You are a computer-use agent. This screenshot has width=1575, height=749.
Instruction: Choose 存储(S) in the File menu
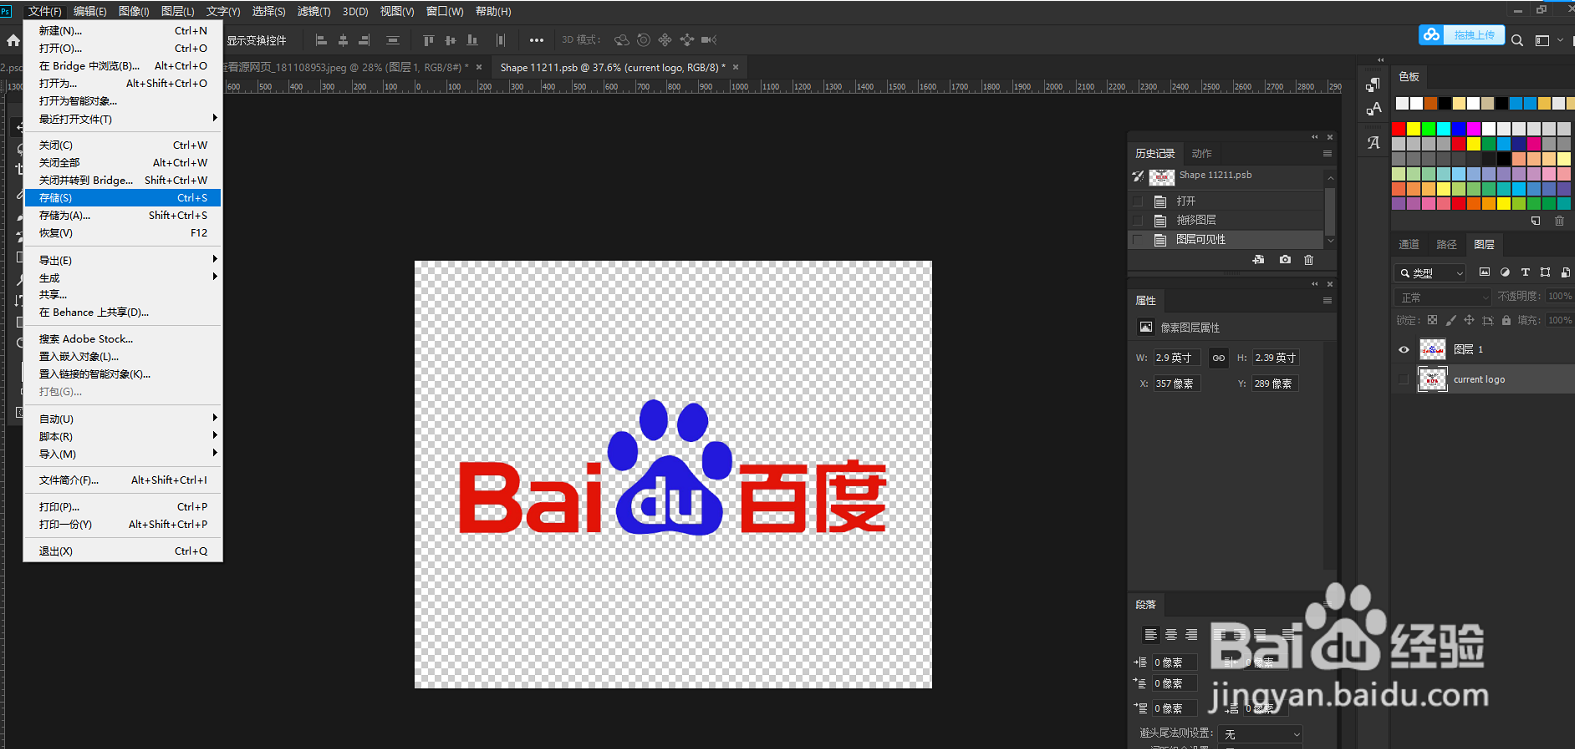pyautogui.click(x=122, y=198)
